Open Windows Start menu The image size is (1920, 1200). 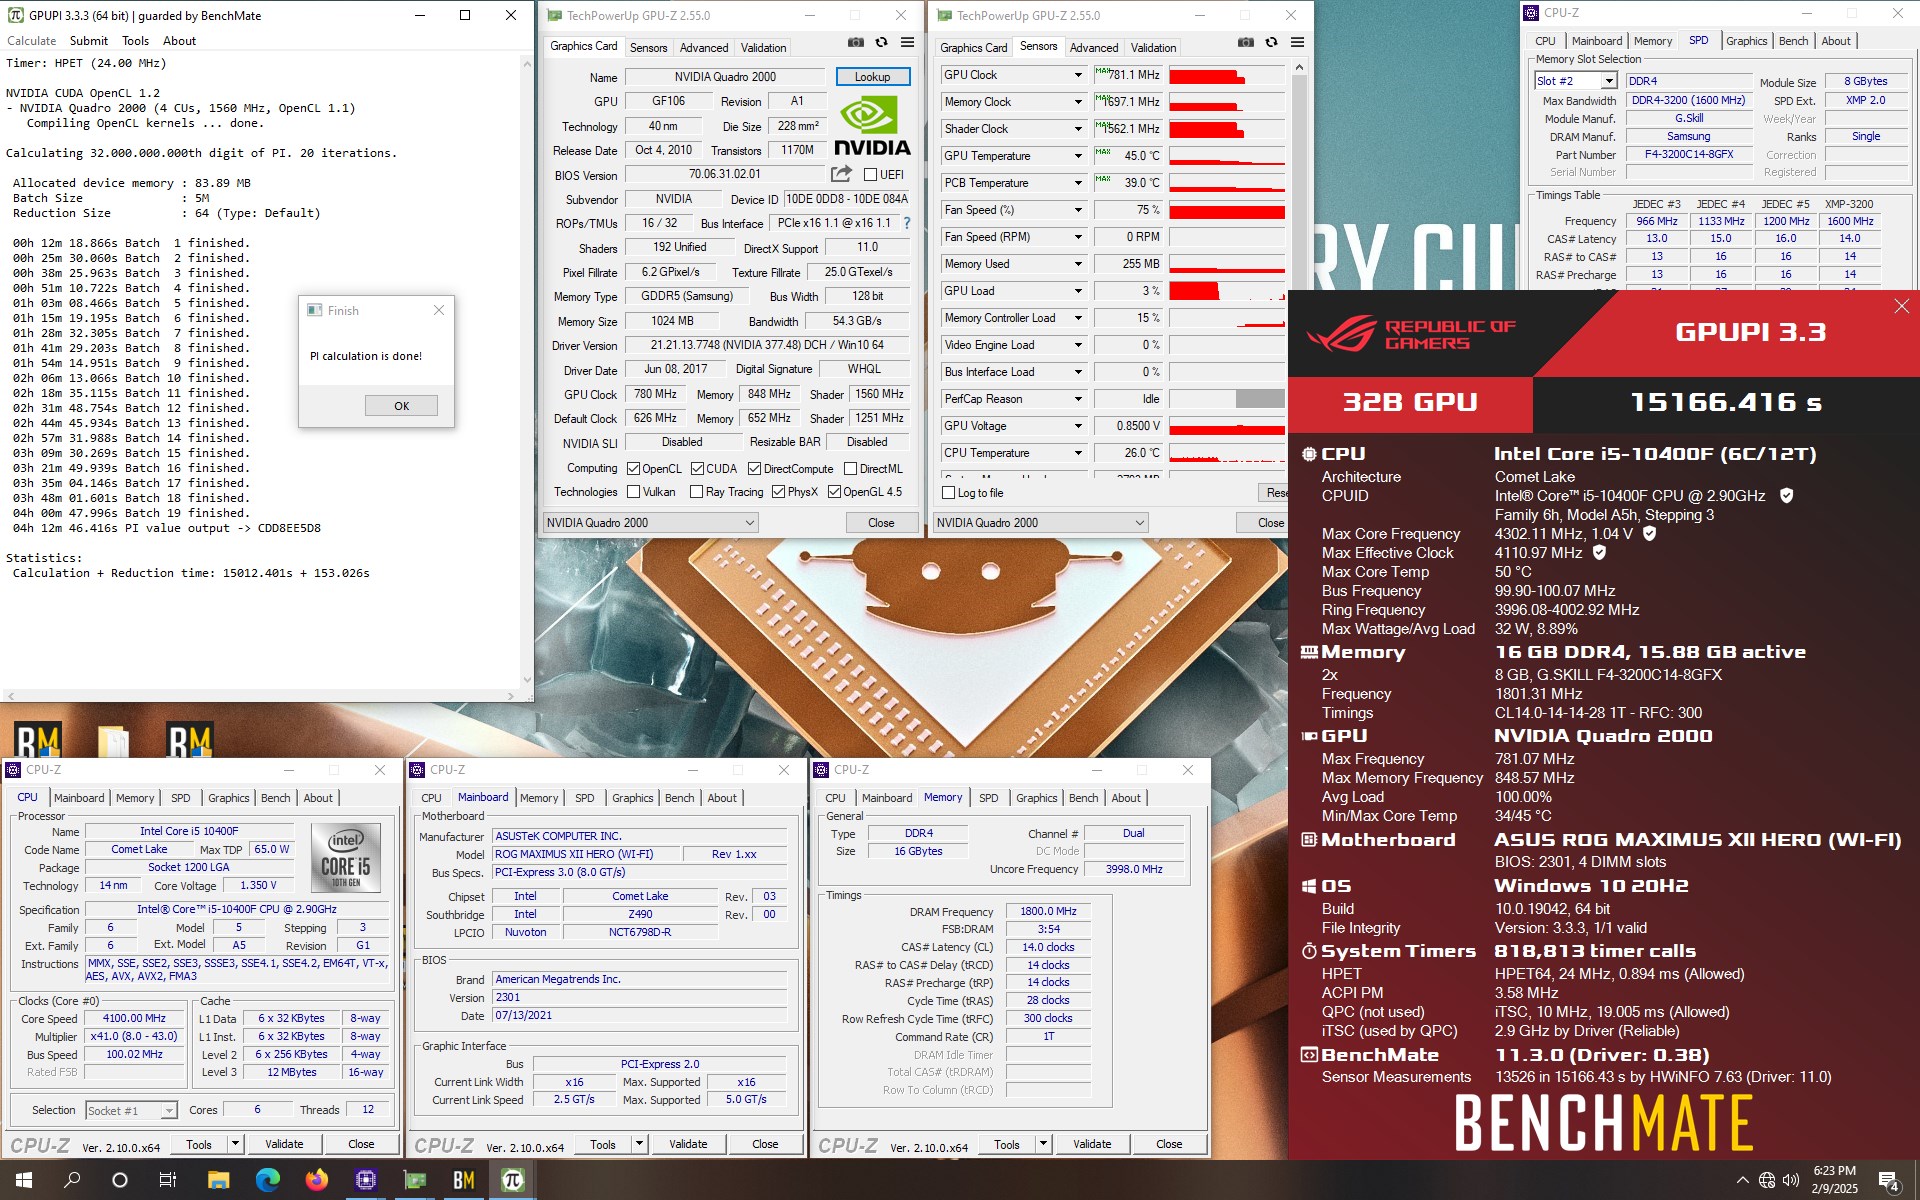tap(24, 1180)
